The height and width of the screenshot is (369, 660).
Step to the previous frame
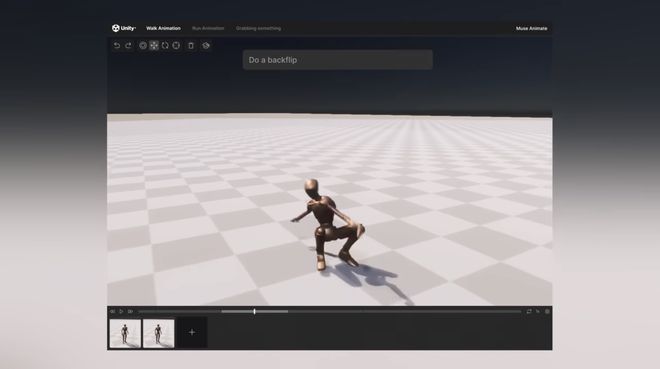[x=112, y=311]
